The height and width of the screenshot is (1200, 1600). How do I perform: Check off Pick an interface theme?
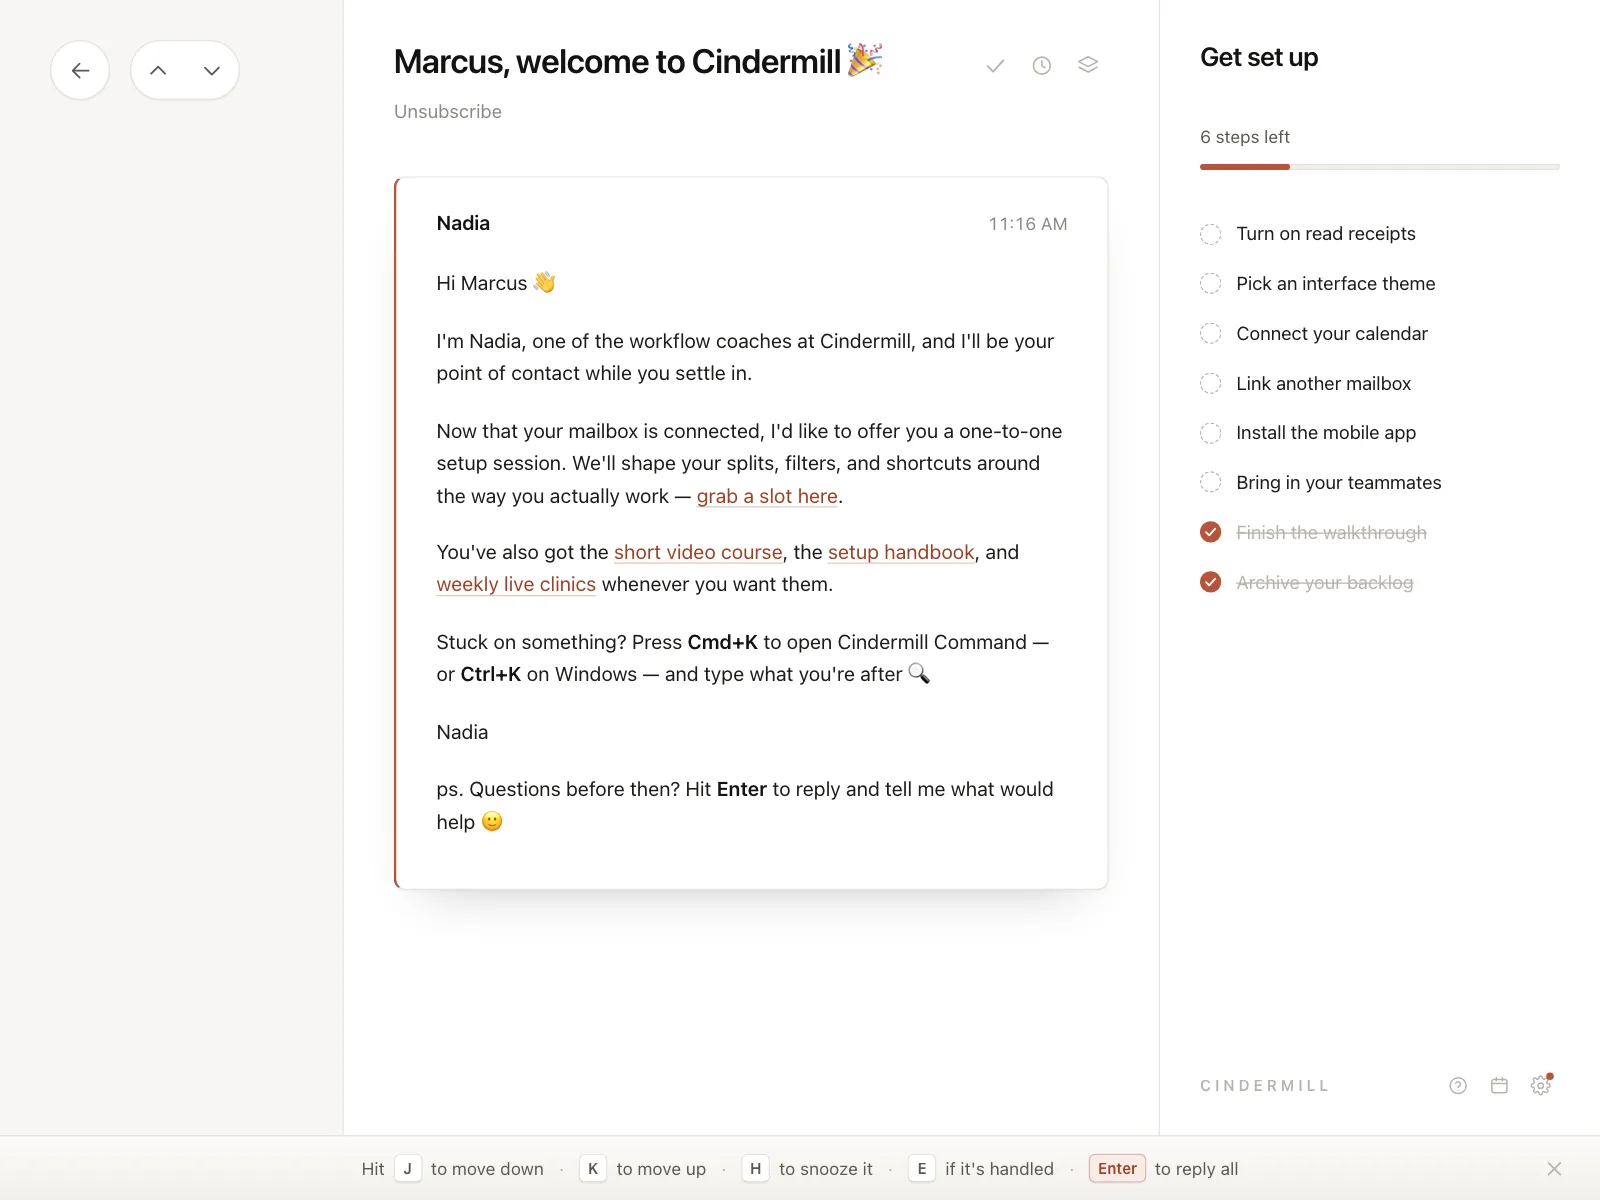[1210, 284]
